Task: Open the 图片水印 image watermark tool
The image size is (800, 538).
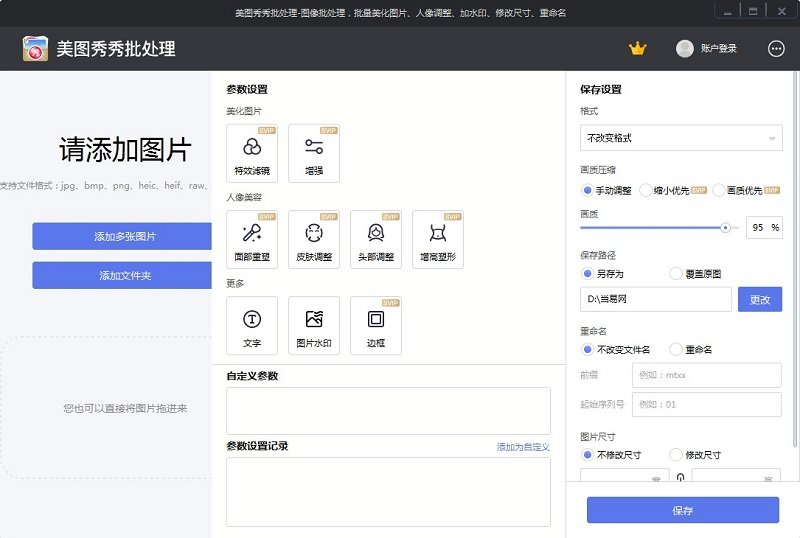Action: [314, 326]
